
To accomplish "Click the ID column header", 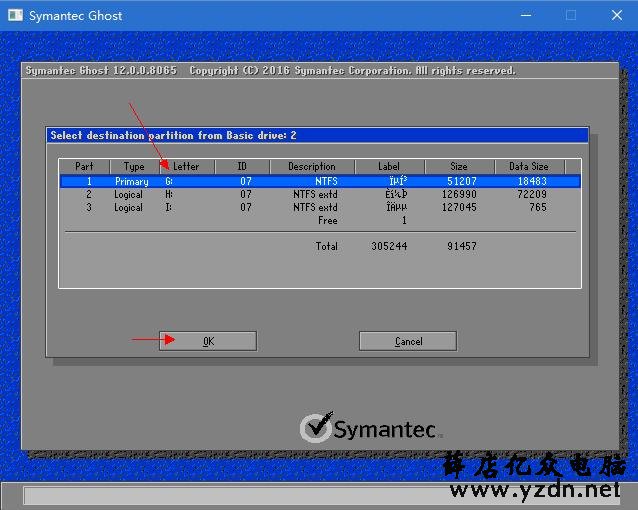I will coord(242,166).
